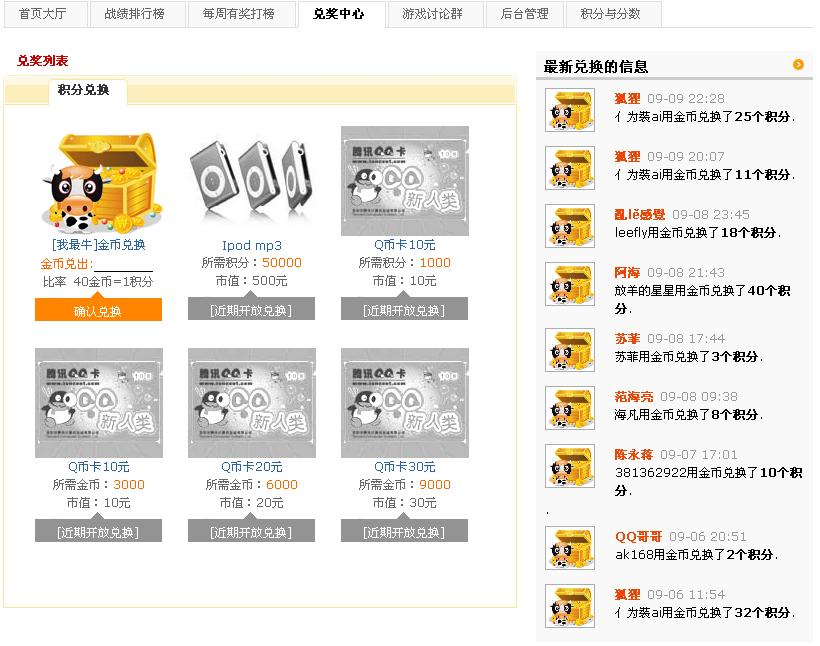Go to the 每周有奖打榜 tab
This screenshot has width=820, height=646.
[242, 14]
